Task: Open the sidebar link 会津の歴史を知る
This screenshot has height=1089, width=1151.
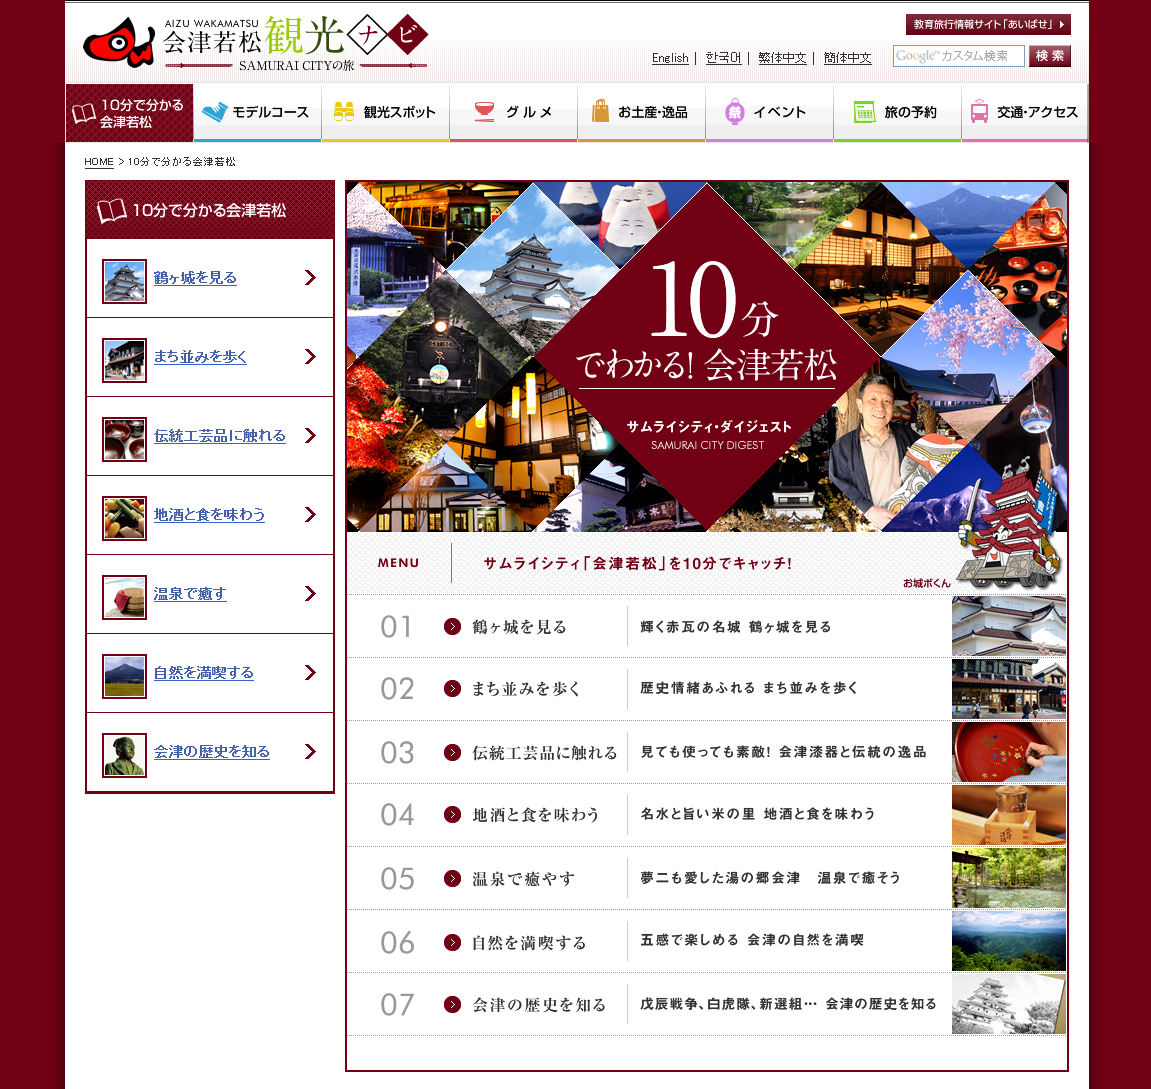Action: click(x=211, y=751)
